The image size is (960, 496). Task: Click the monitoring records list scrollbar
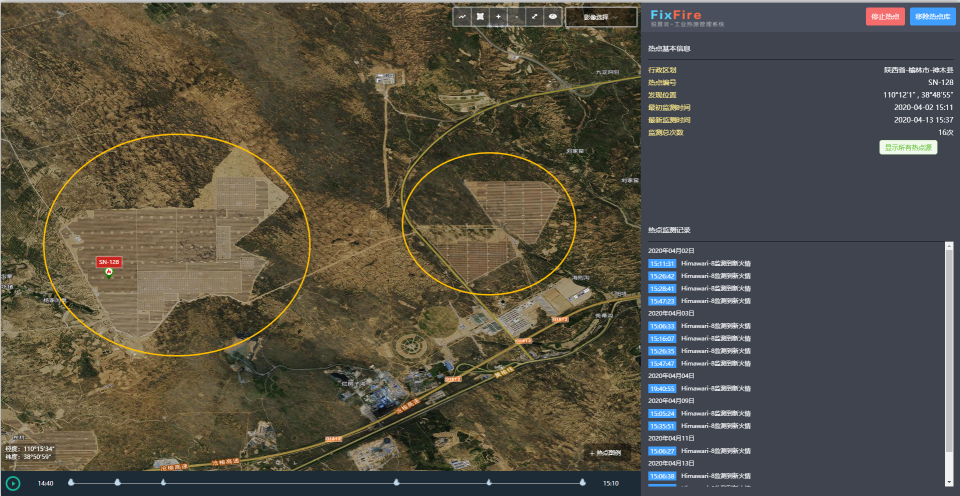[x=948, y=350]
